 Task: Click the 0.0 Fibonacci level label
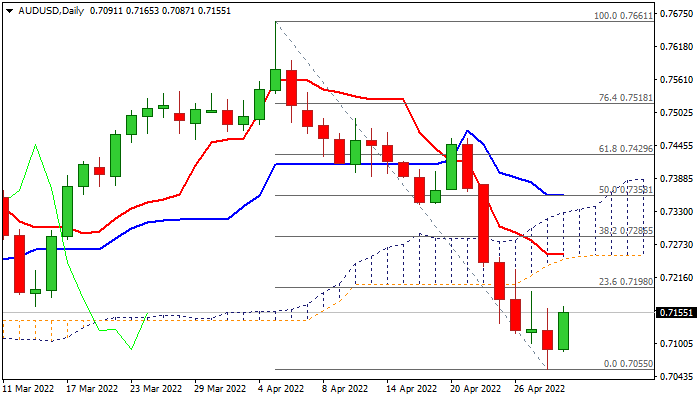coord(629,363)
